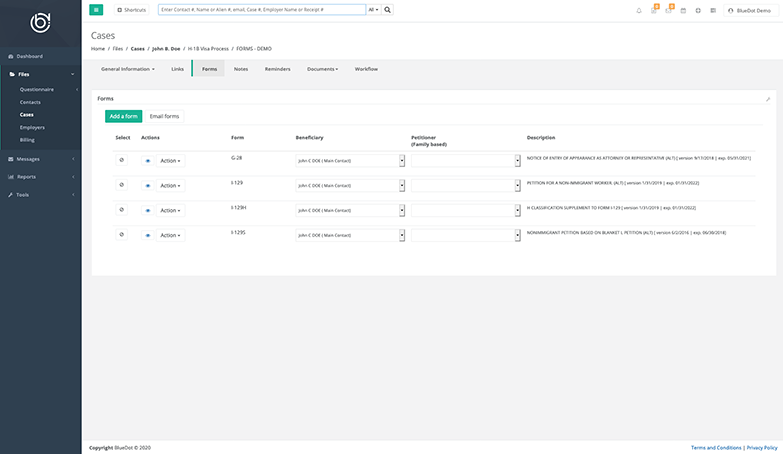Focus the contact search input field
Image resolution: width=783 pixels, height=454 pixels.
coord(262,9)
